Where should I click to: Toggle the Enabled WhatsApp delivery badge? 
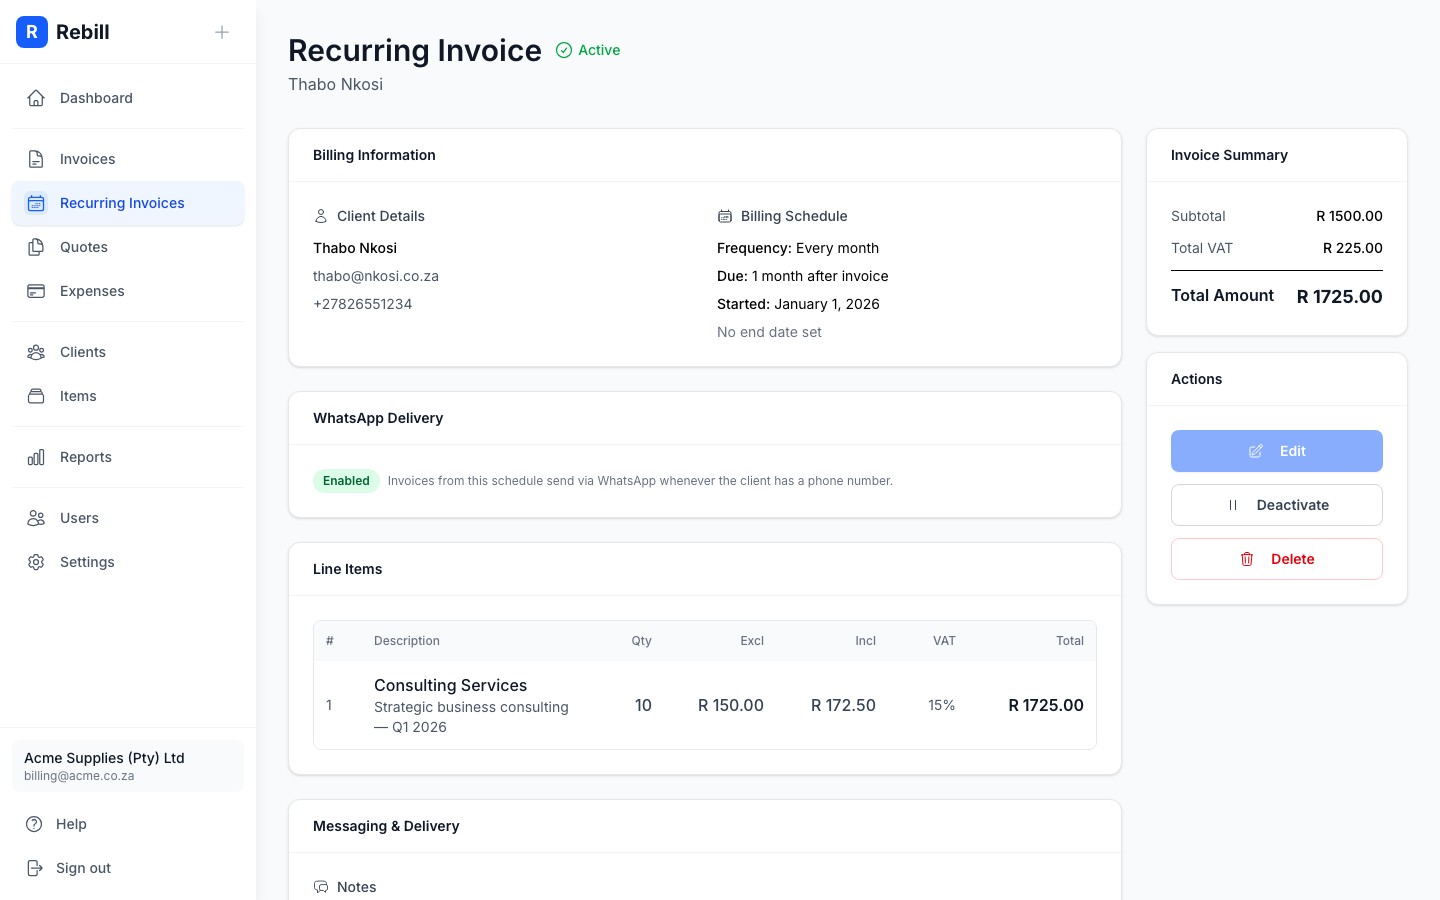(x=346, y=481)
